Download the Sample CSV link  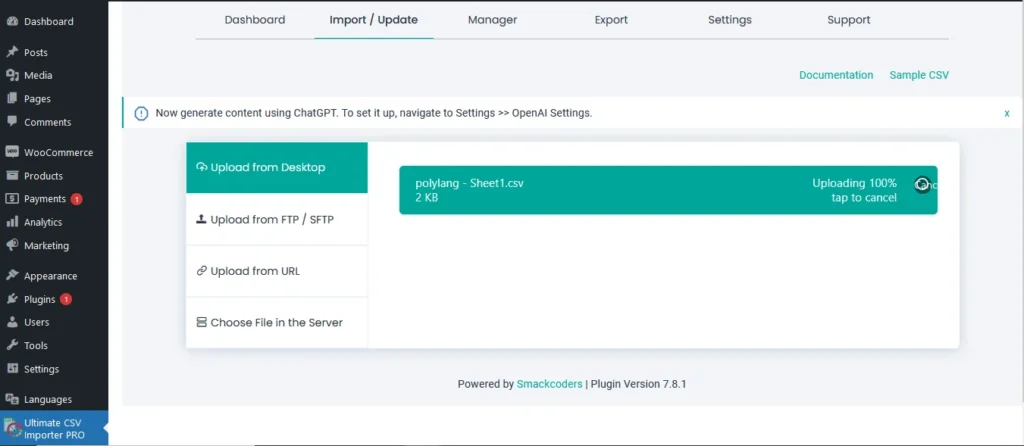[919, 75]
